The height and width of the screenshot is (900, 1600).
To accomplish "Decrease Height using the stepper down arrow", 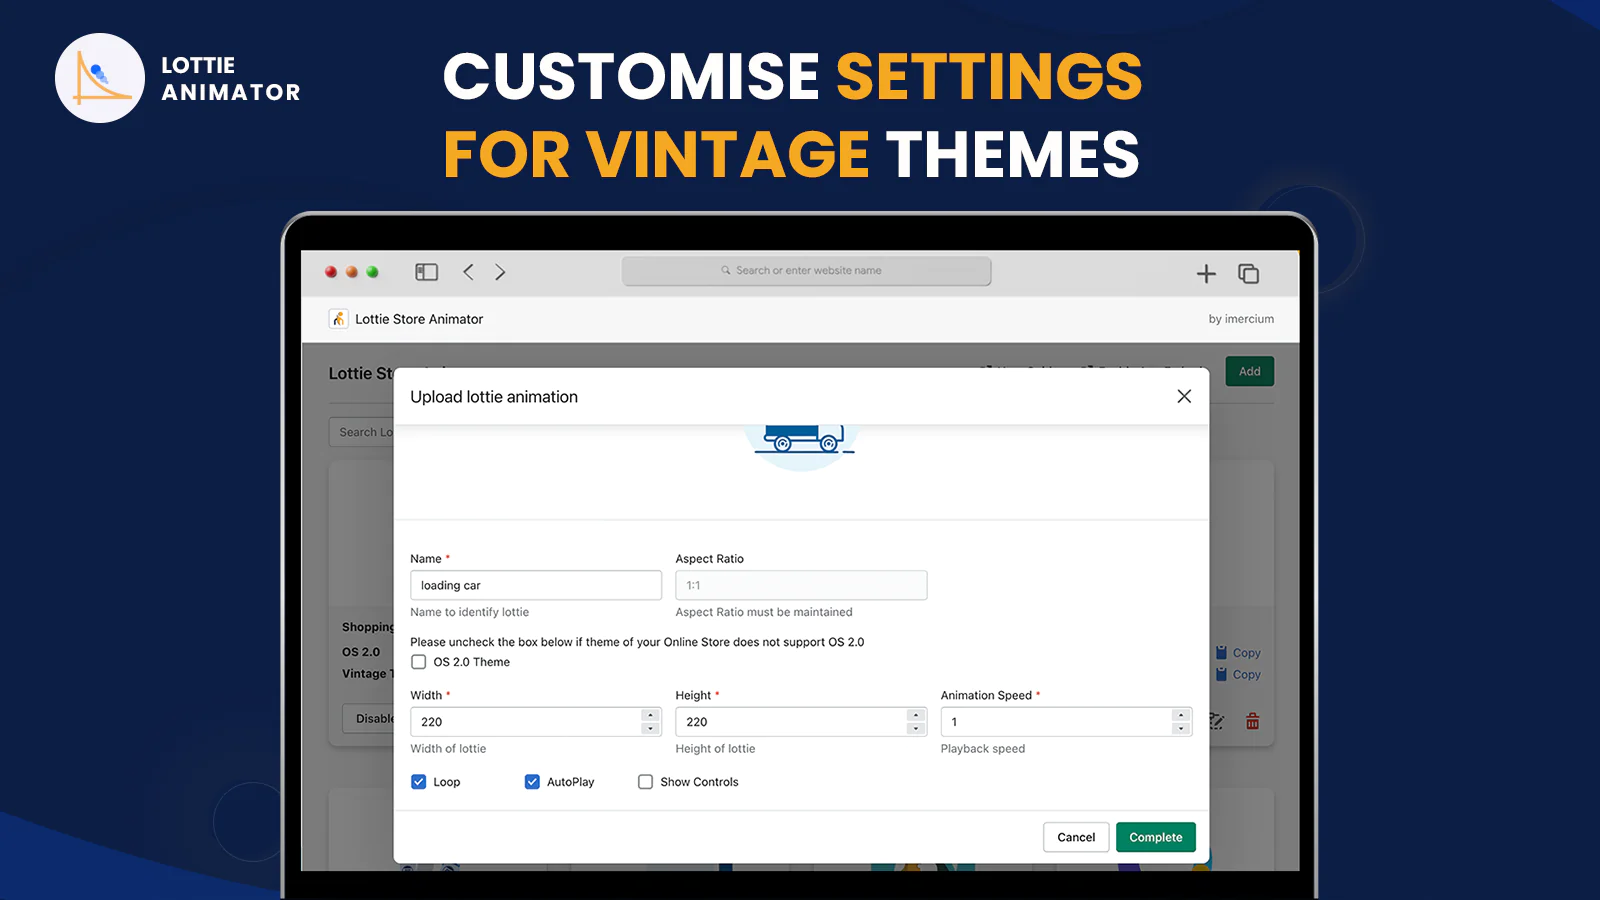I will 915,729.
